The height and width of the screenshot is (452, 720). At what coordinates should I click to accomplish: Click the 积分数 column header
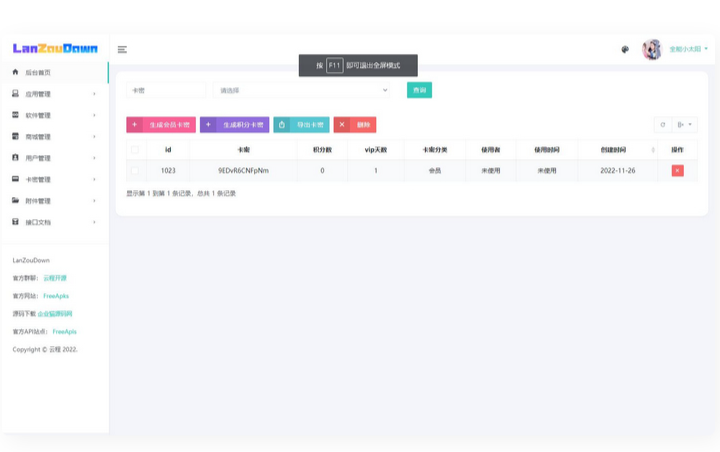point(322,149)
